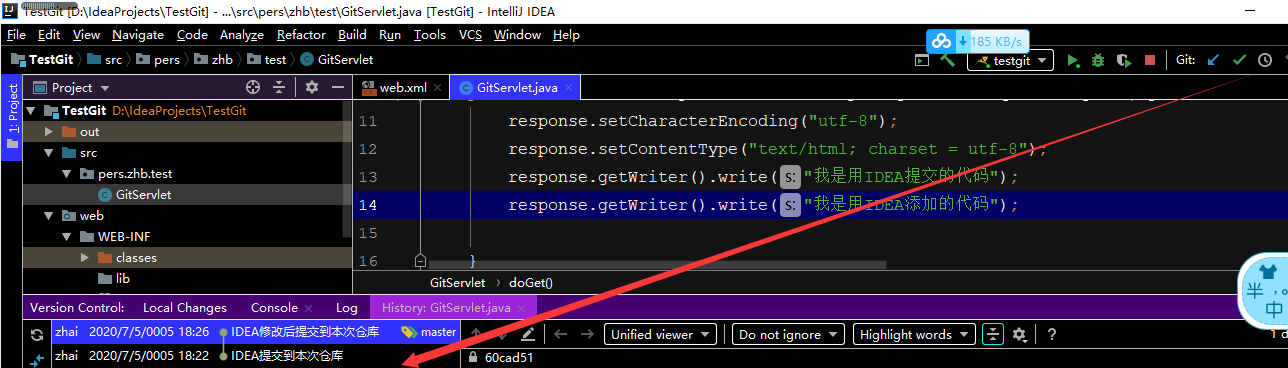Open the Unified viewer dropdown
This screenshot has width=1288, height=368.
coord(660,334)
